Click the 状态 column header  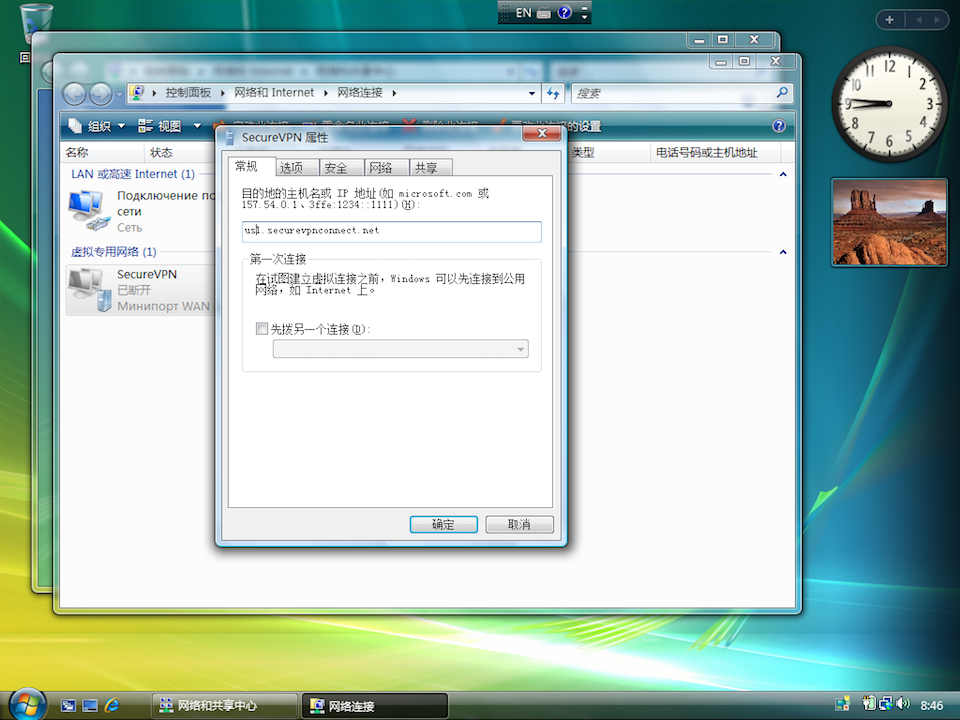[179, 152]
